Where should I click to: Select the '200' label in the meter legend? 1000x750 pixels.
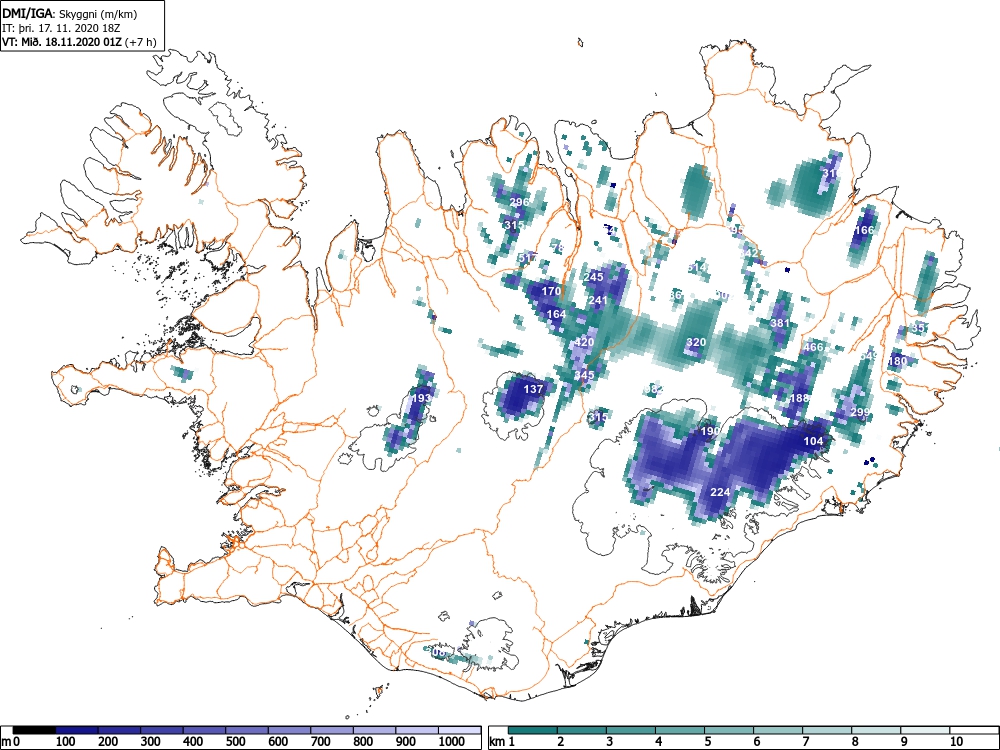[x=108, y=741]
